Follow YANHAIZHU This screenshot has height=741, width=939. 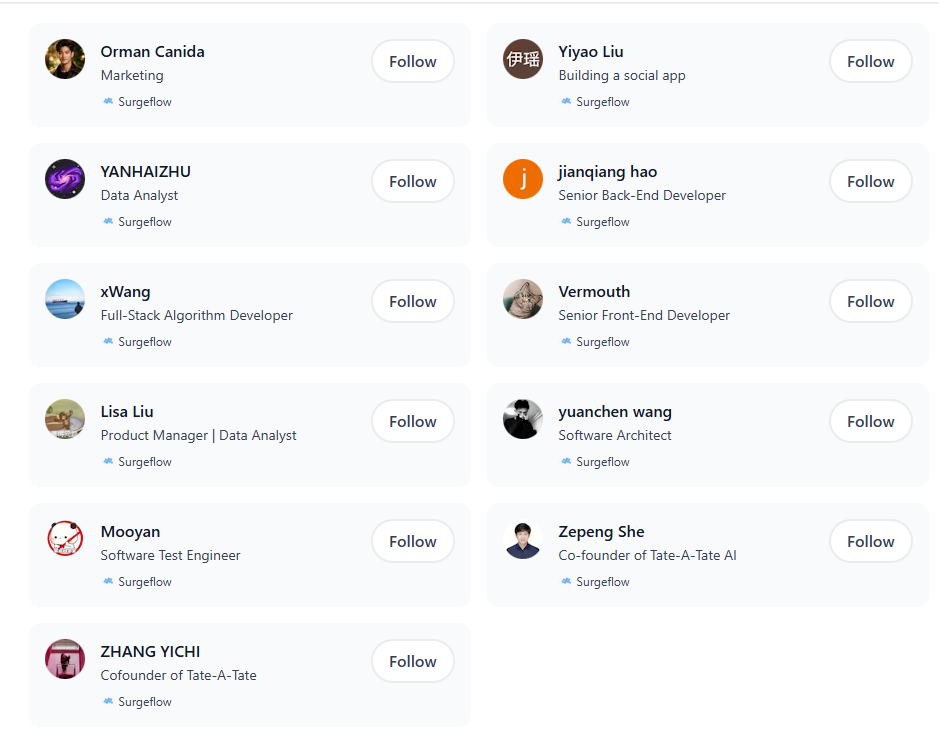pos(413,181)
